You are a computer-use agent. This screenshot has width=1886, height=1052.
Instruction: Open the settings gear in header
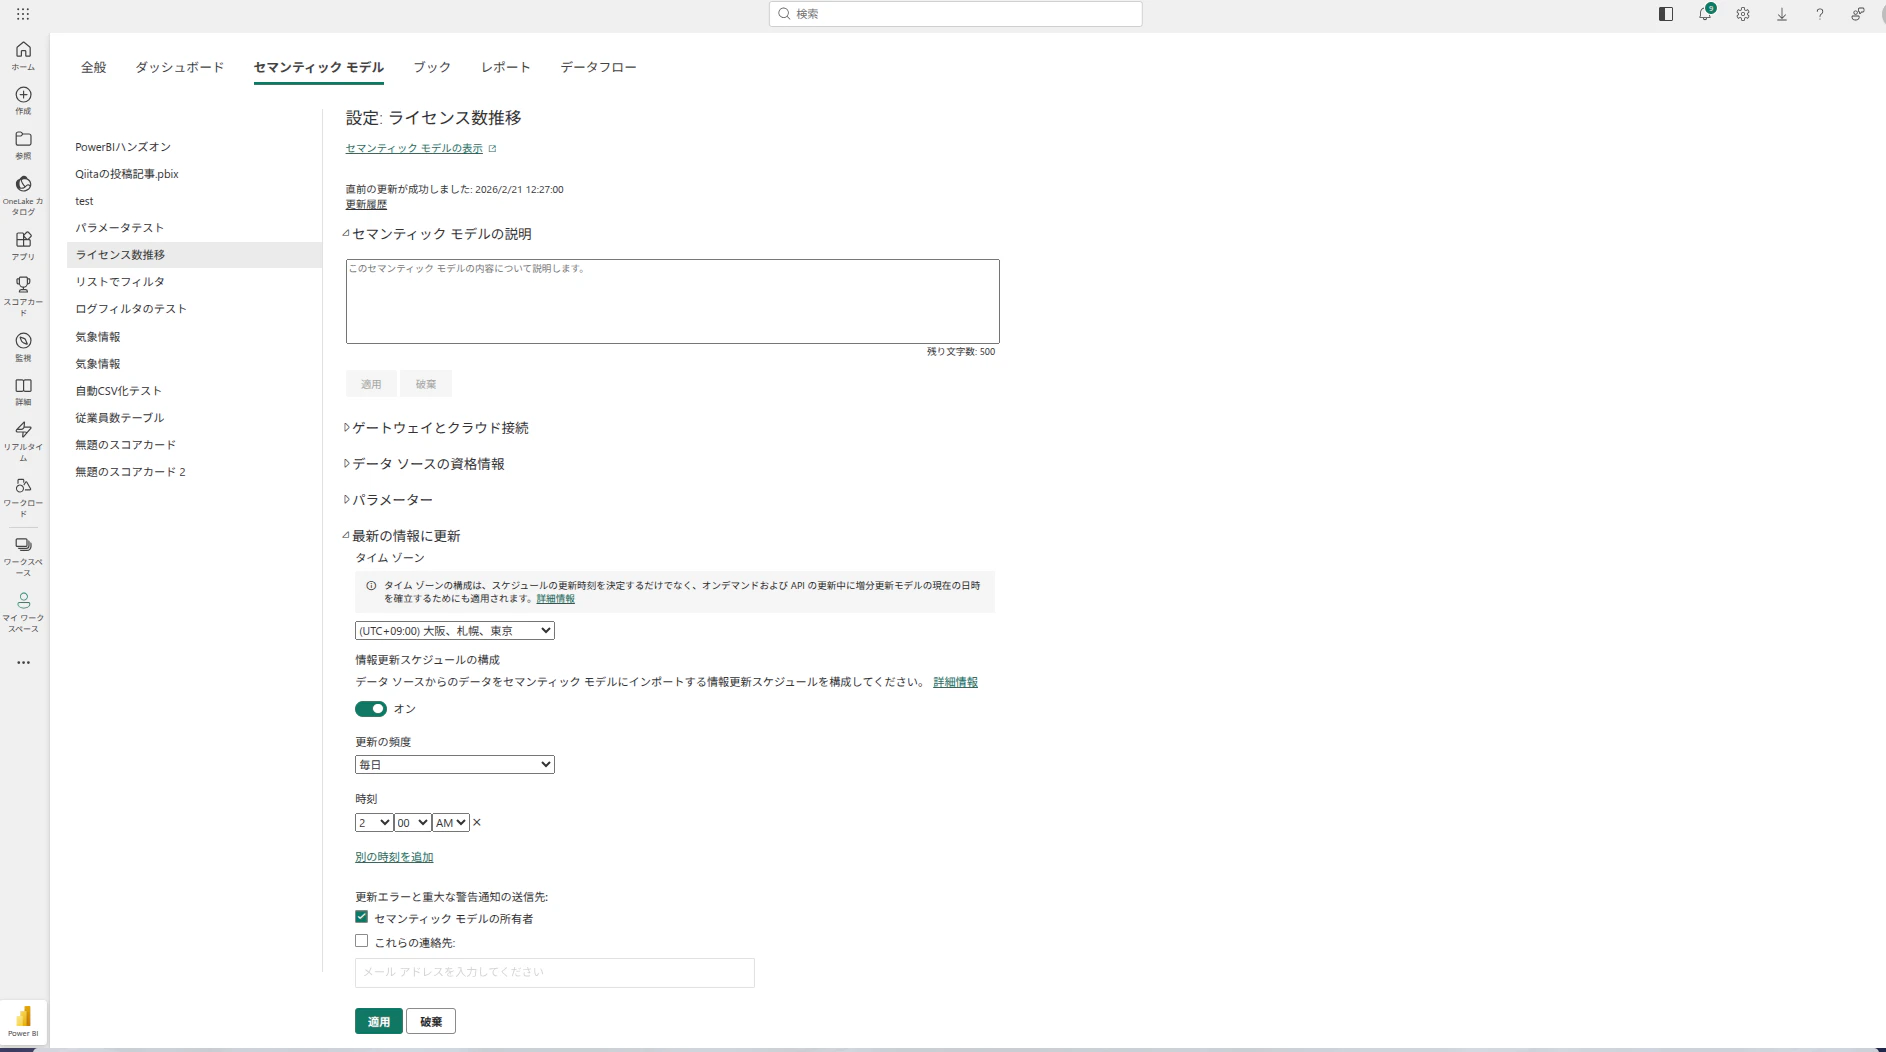click(1743, 14)
